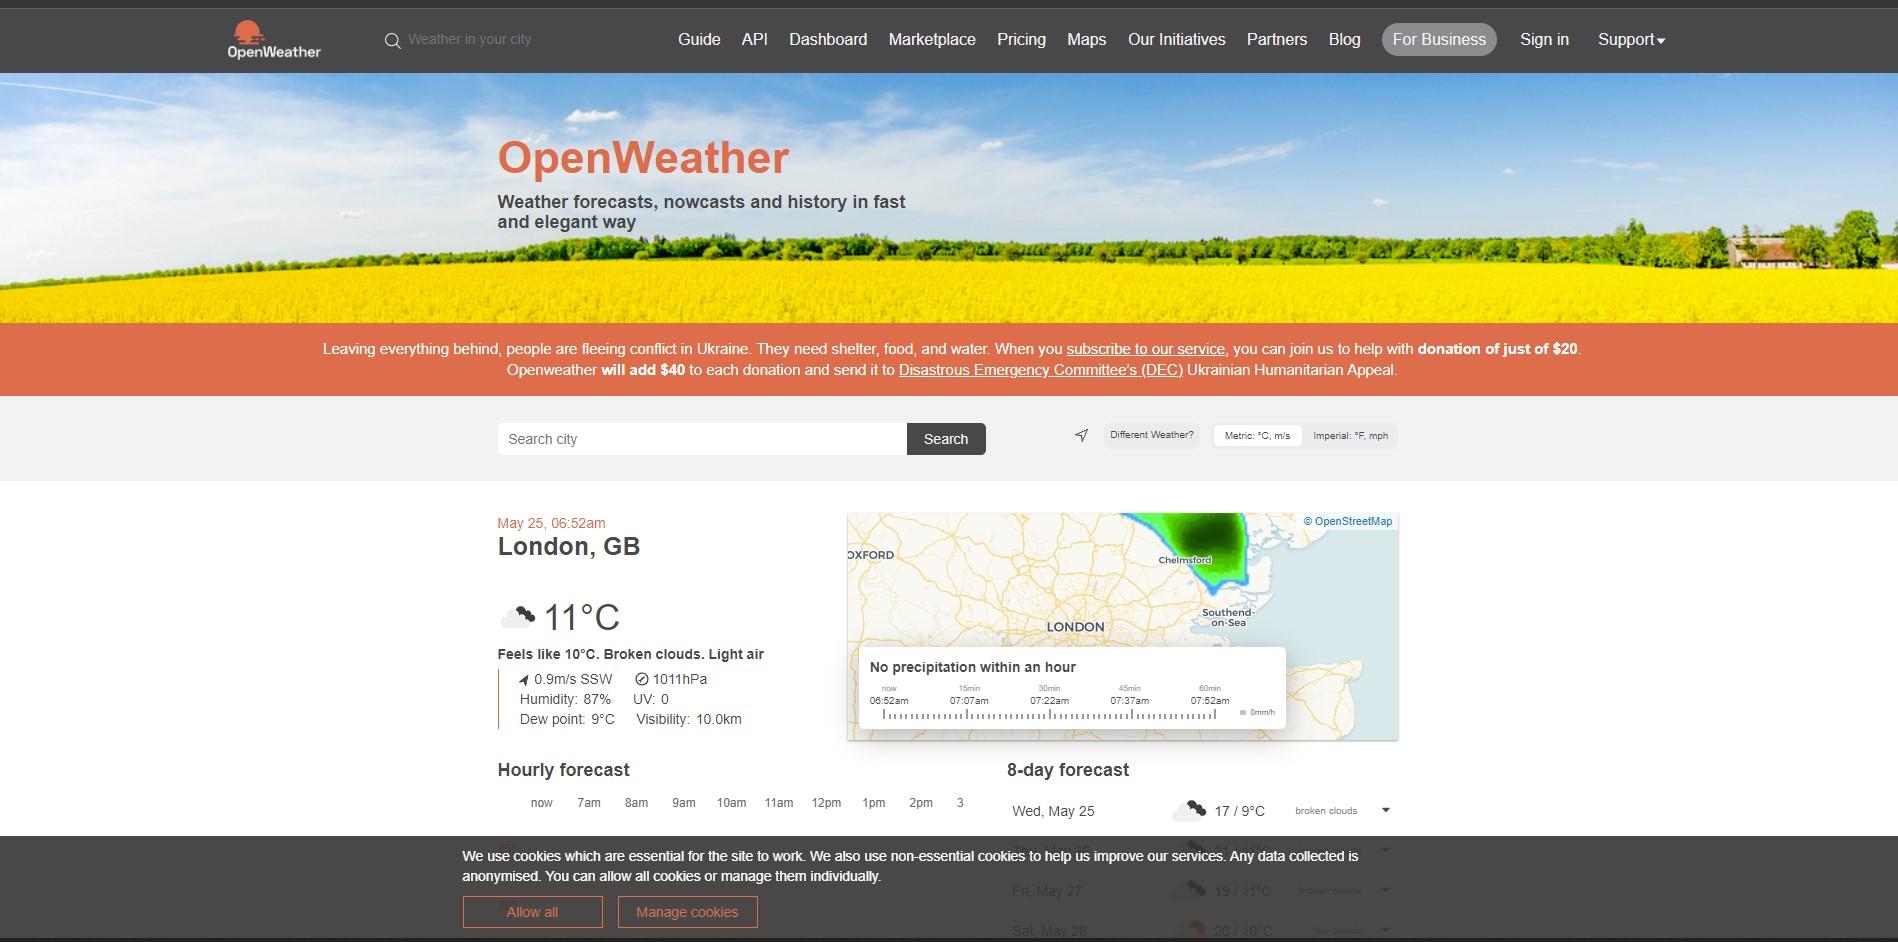Open the Blog navbar link
This screenshot has height=942, width=1898.
(1344, 40)
